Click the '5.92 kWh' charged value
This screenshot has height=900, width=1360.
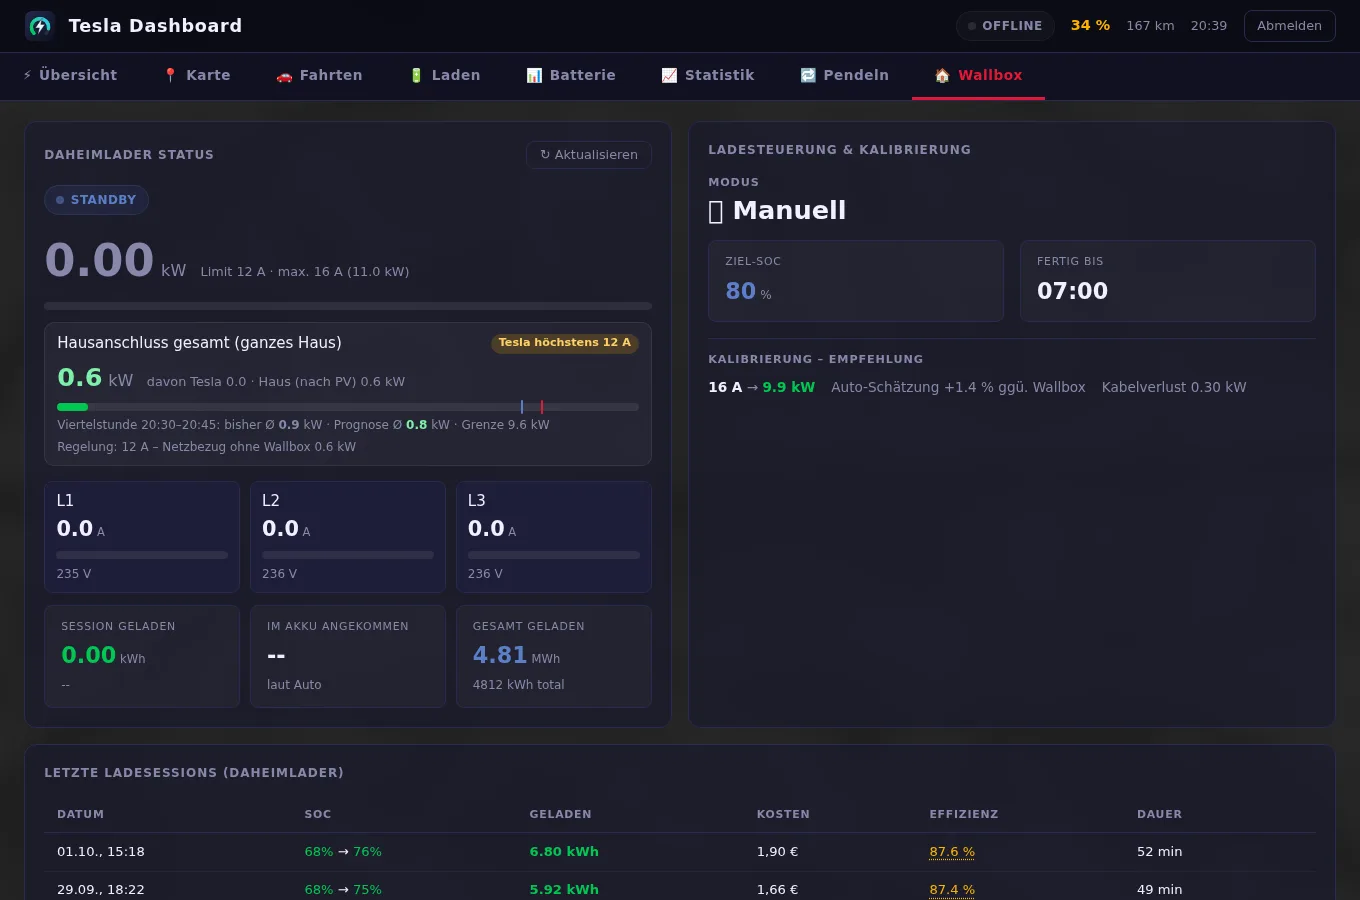click(564, 890)
